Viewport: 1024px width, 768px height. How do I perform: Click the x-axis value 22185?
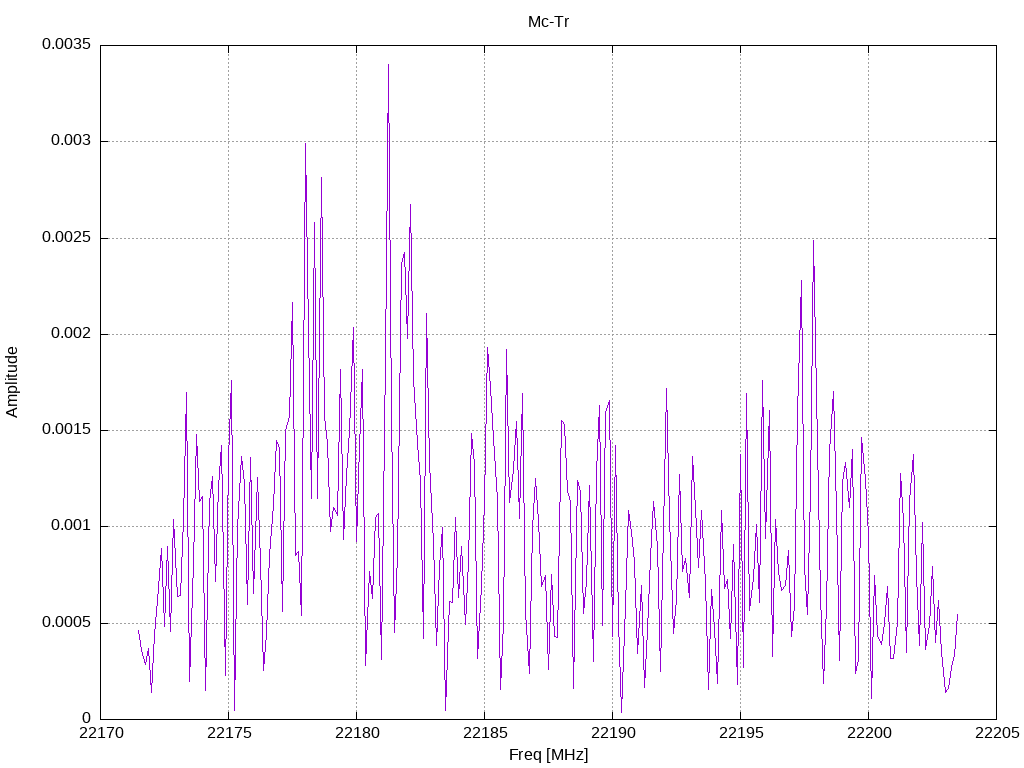[x=485, y=733]
